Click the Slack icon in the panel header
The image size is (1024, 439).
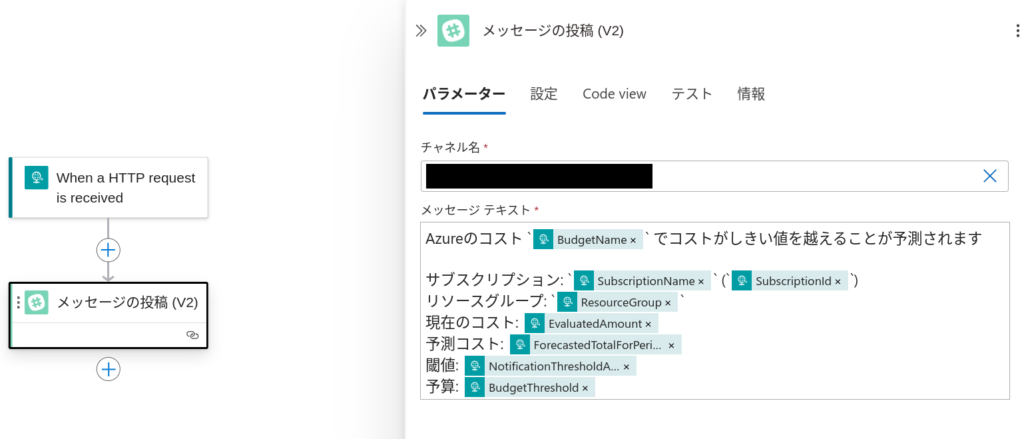pyautogui.click(x=453, y=31)
